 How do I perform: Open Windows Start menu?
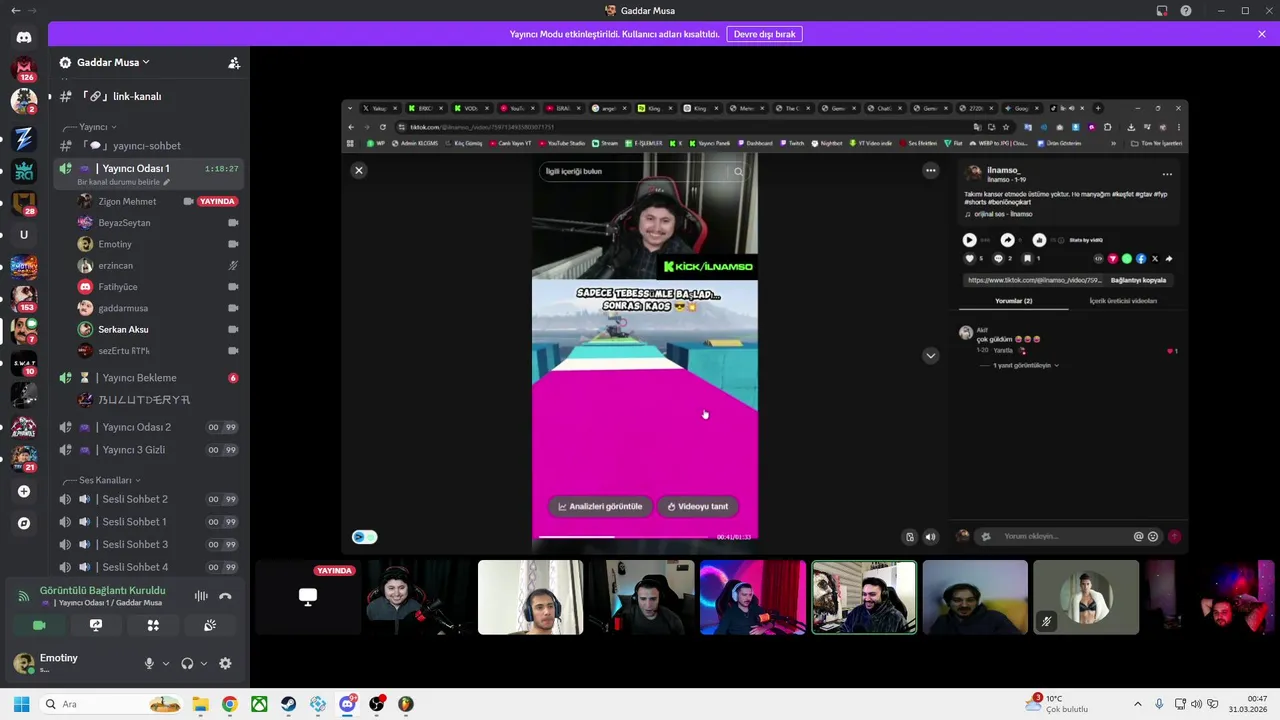coord(21,704)
